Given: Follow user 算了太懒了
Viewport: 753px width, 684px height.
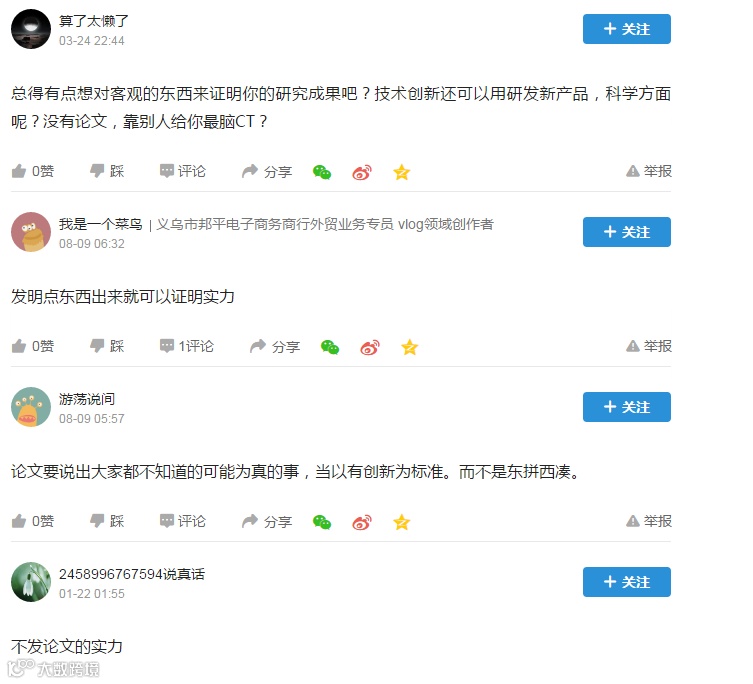Looking at the screenshot, I should (x=627, y=29).
